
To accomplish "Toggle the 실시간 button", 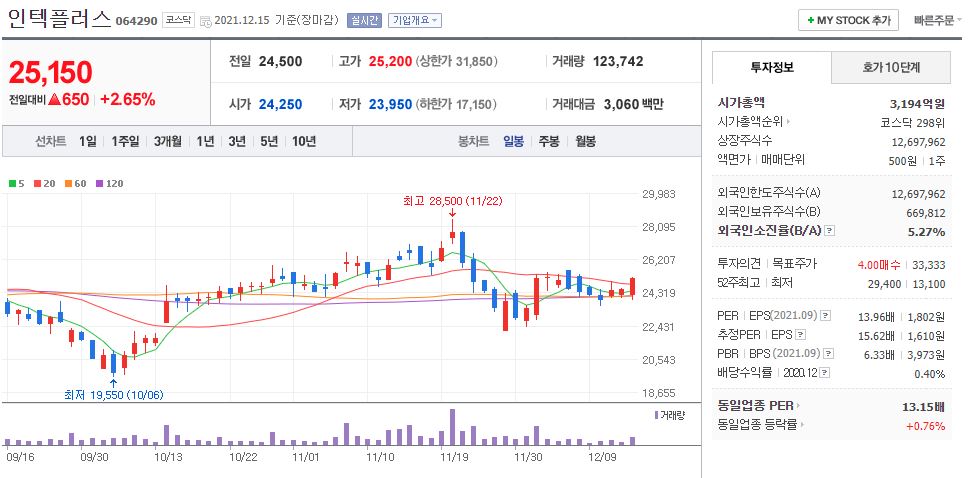I will (365, 20).
